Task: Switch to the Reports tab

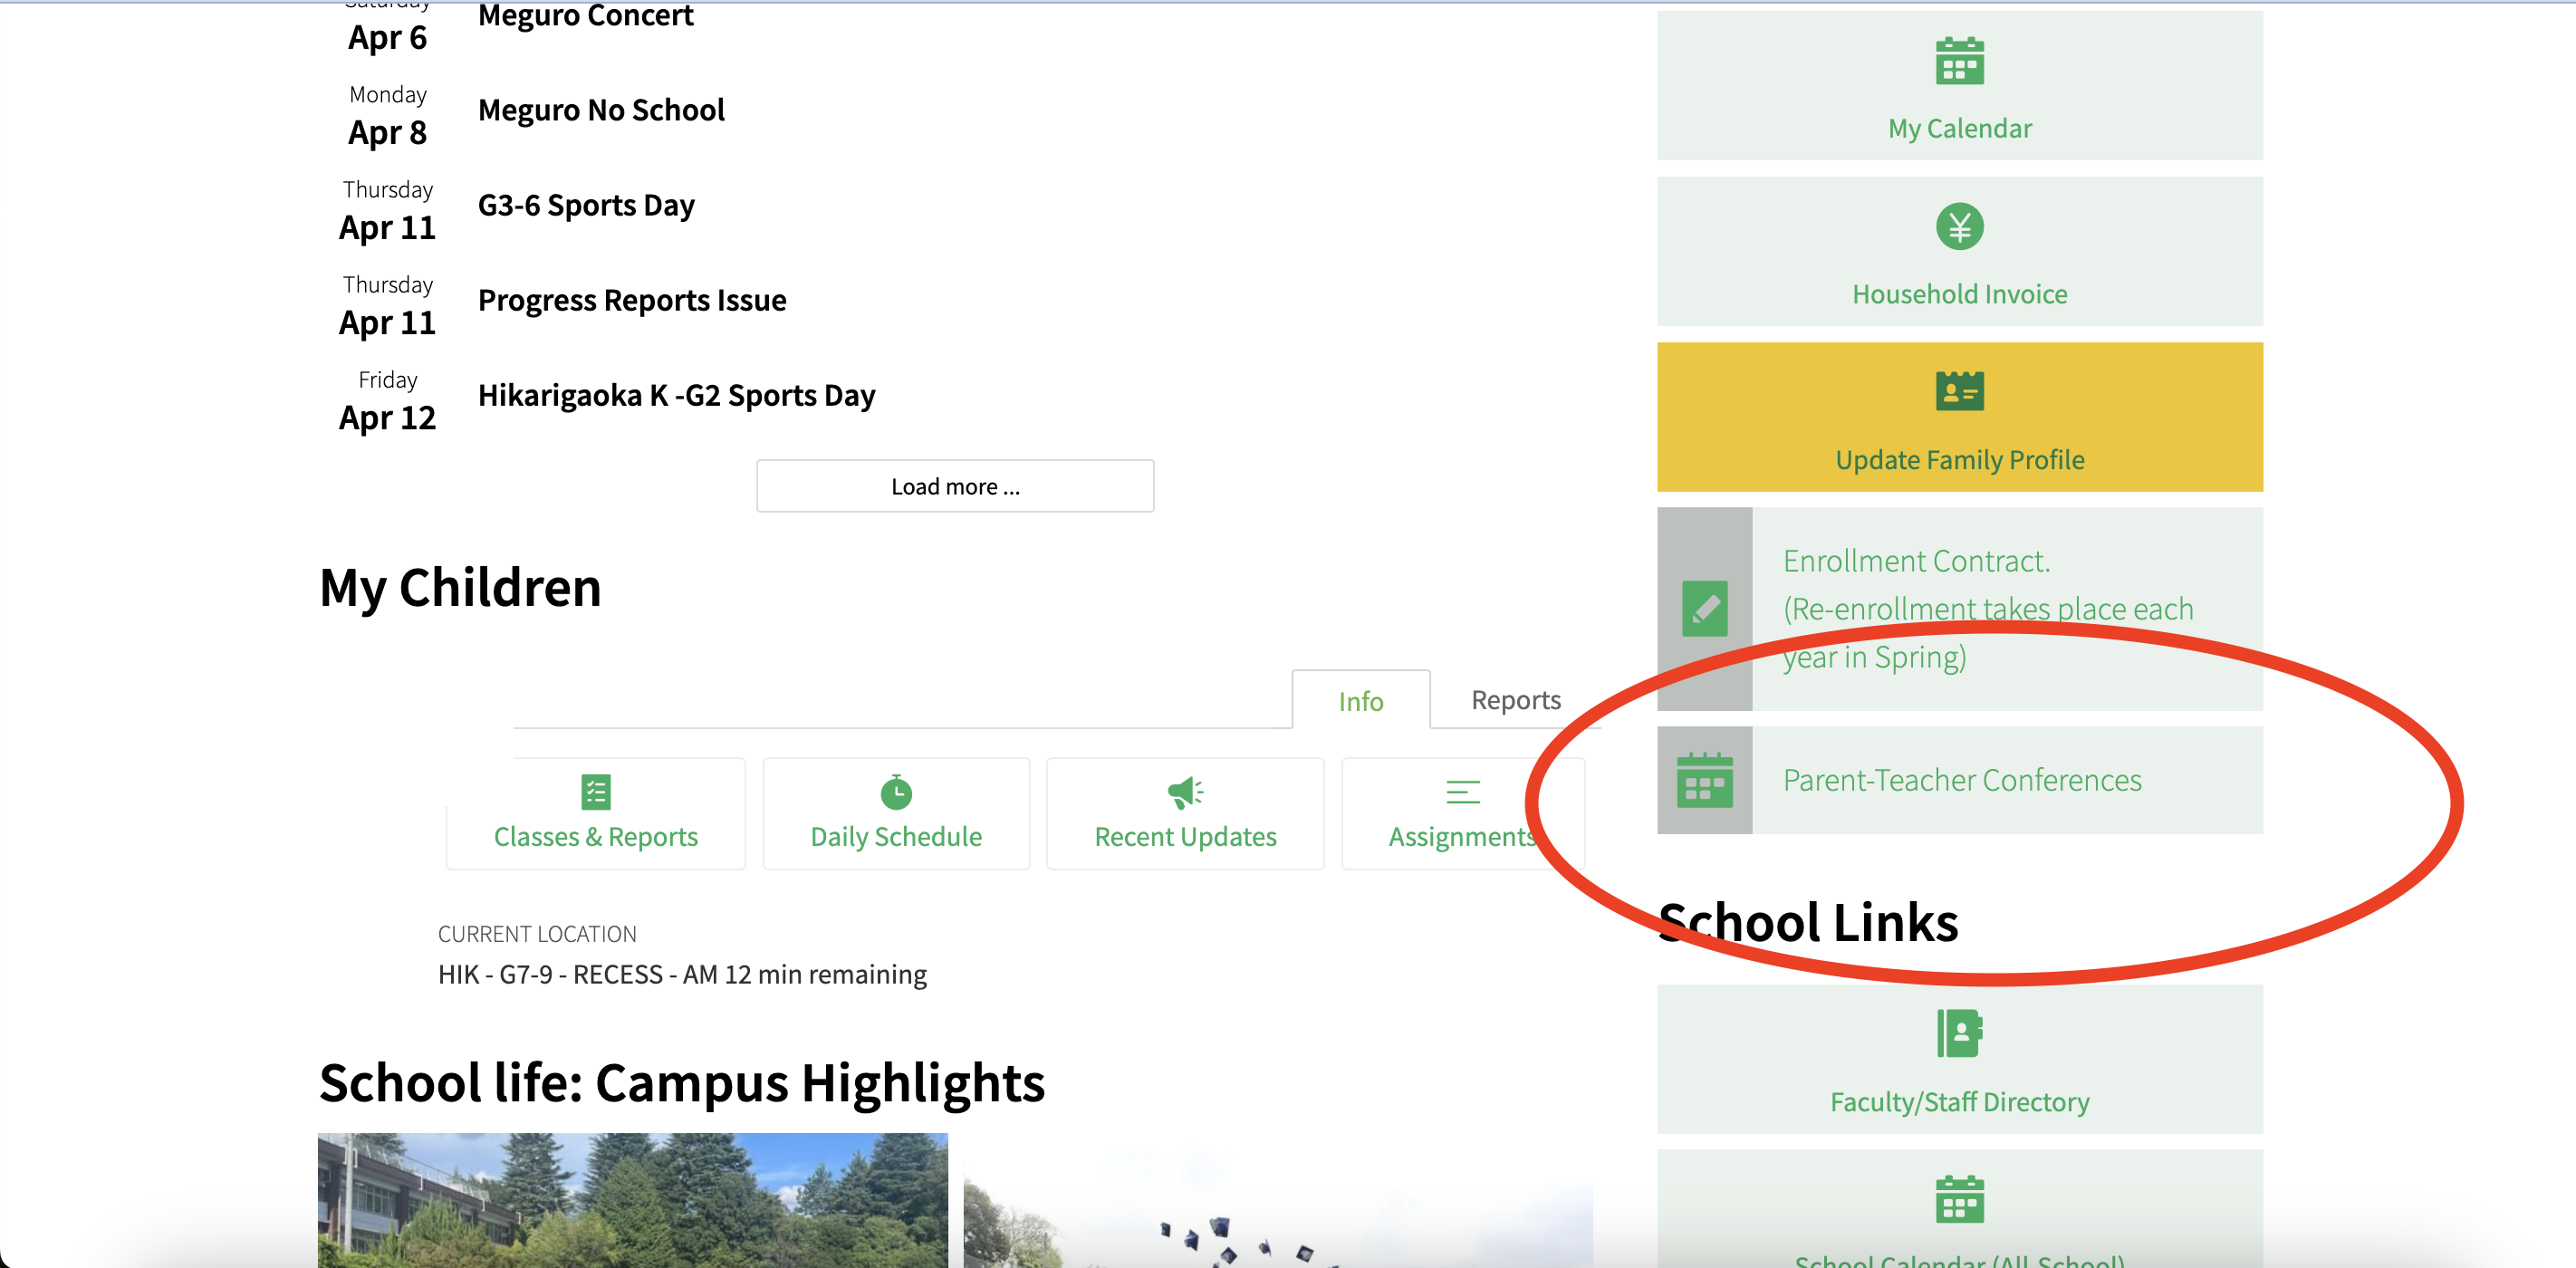Action: pyautogui.click(x=1515, y=700)
